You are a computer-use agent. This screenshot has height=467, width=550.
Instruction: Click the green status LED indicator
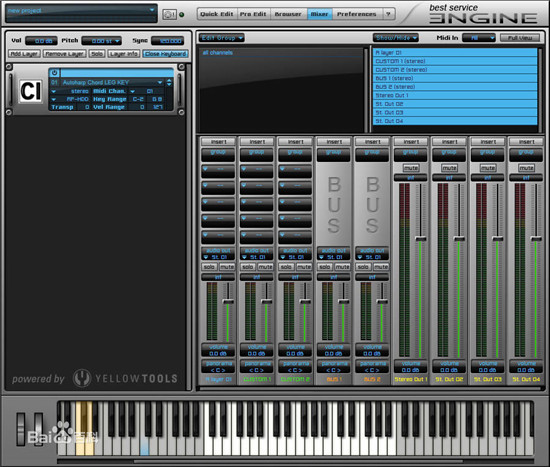pos(181,15)
